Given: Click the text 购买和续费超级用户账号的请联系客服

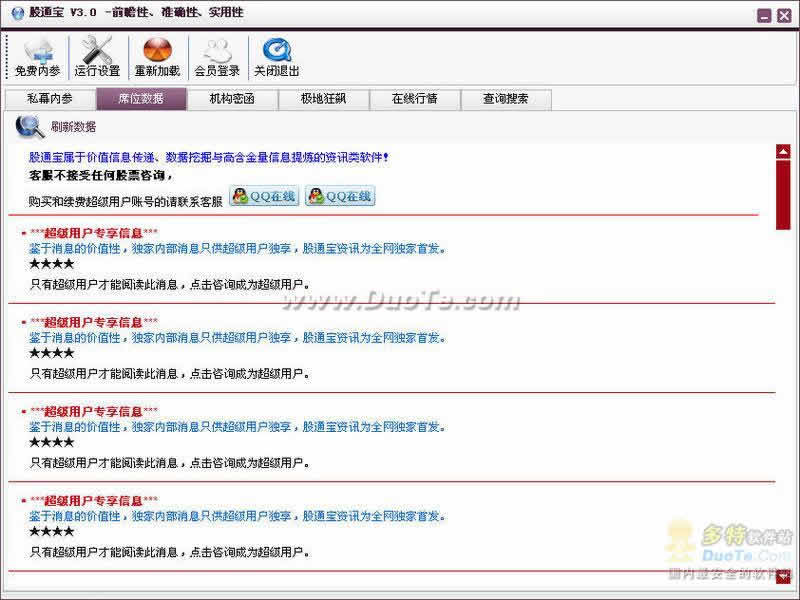Looking at the screenshot, I should click(x=126, y=202).
